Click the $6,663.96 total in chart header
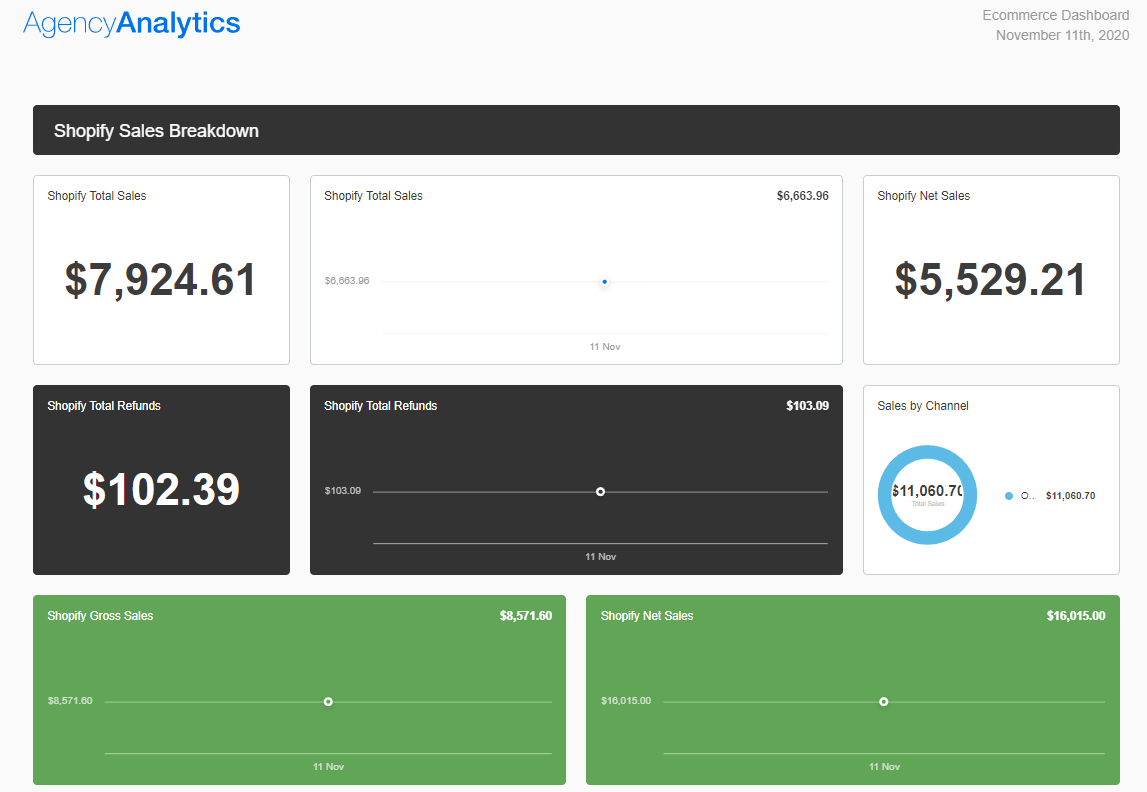Viewport: 1147px width, 792px height. (x=802, y=196)
